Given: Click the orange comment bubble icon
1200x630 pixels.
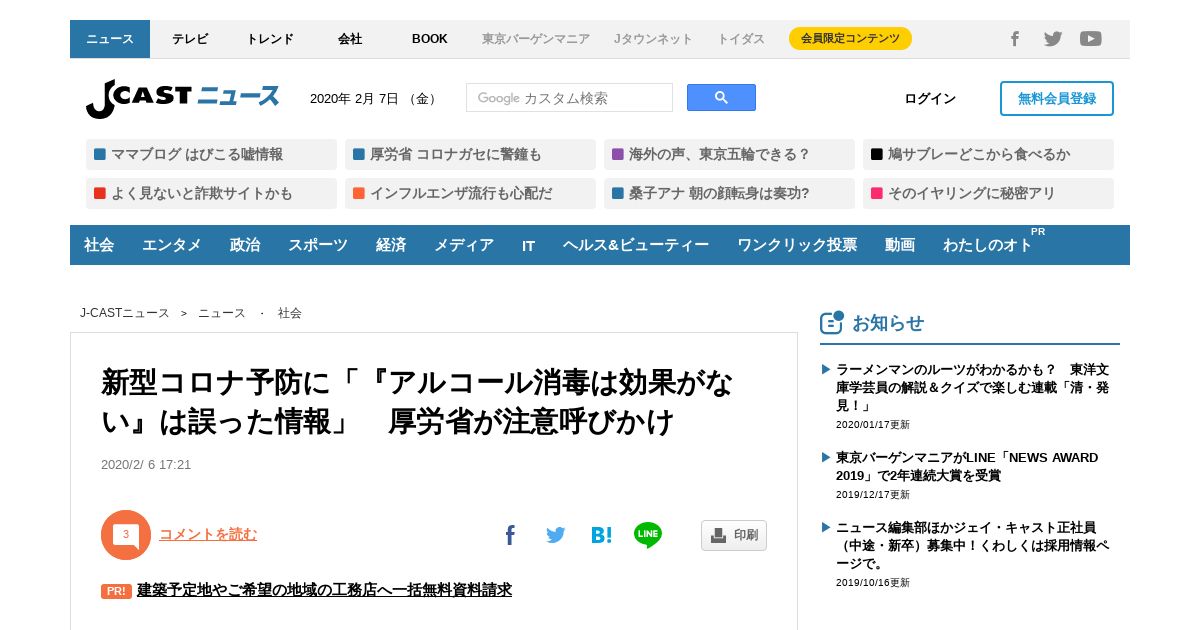Looking at the screenshot, I should [x=126, y=535].
